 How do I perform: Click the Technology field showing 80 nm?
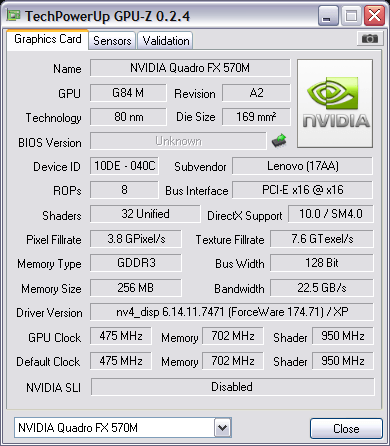tap(128, 117)
